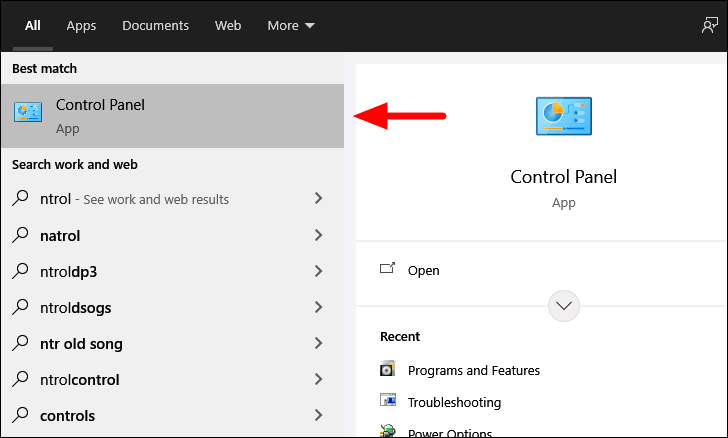
Task: Click the large Control Panel preview icon
Action: [564, 116]
